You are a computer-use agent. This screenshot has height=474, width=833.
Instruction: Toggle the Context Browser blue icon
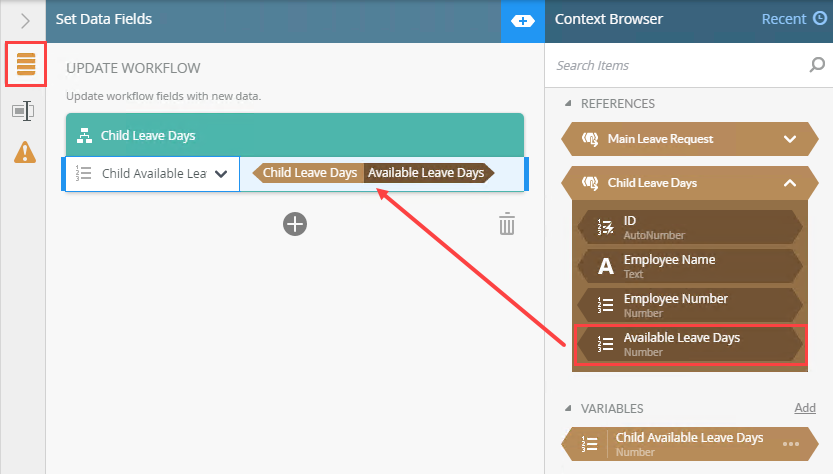pyautogui.click(x=523, y=21)
